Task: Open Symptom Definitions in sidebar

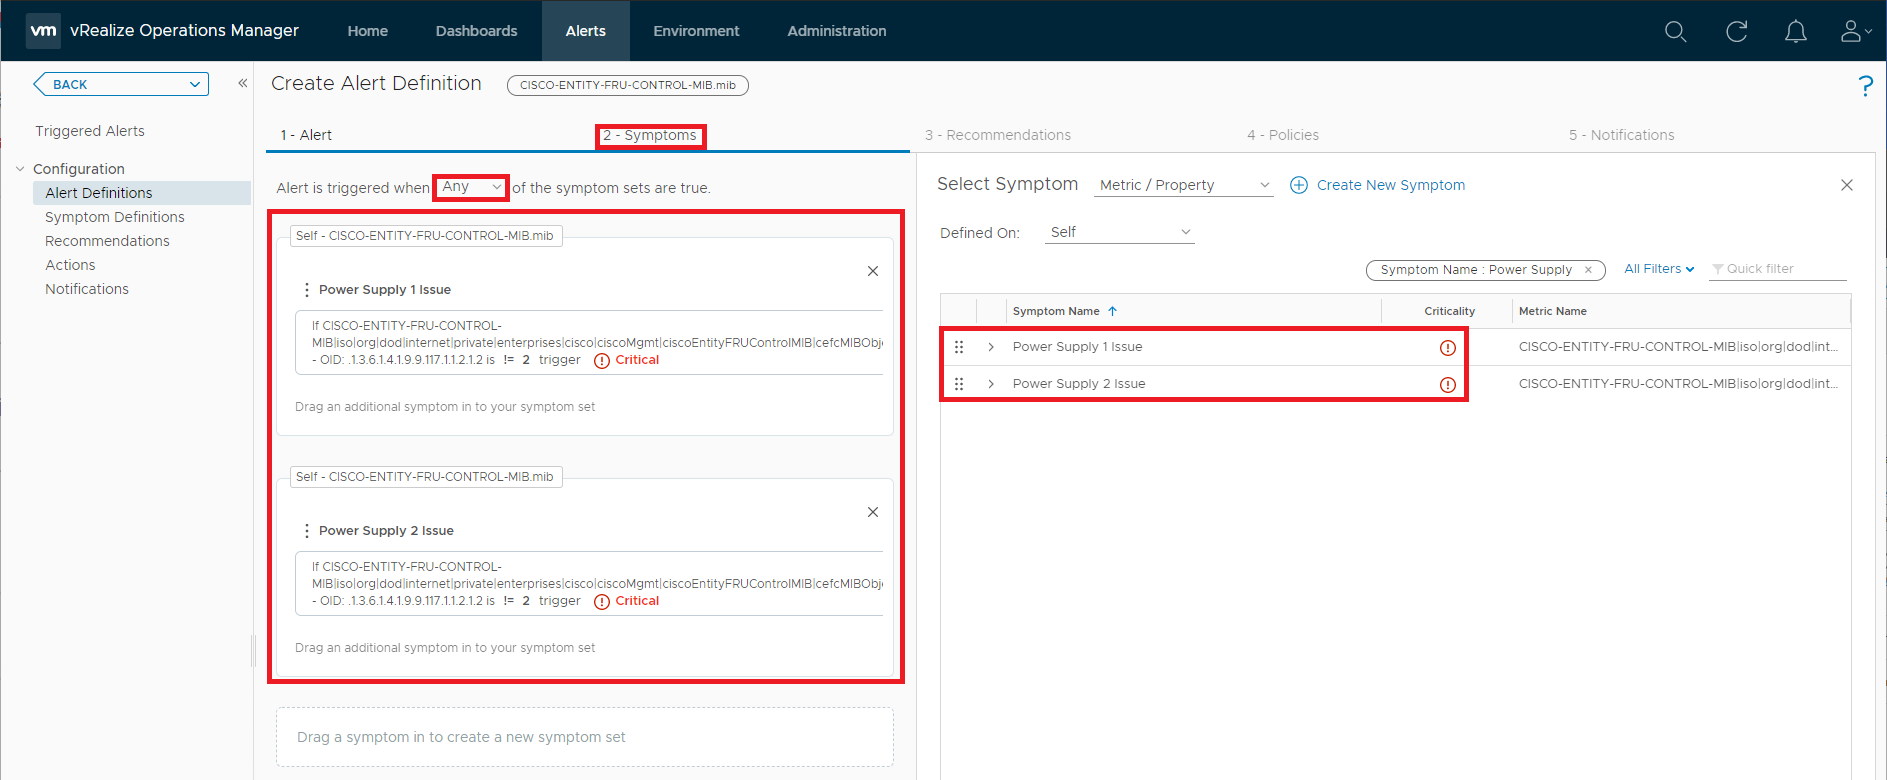Action: [x=115, y=217]
